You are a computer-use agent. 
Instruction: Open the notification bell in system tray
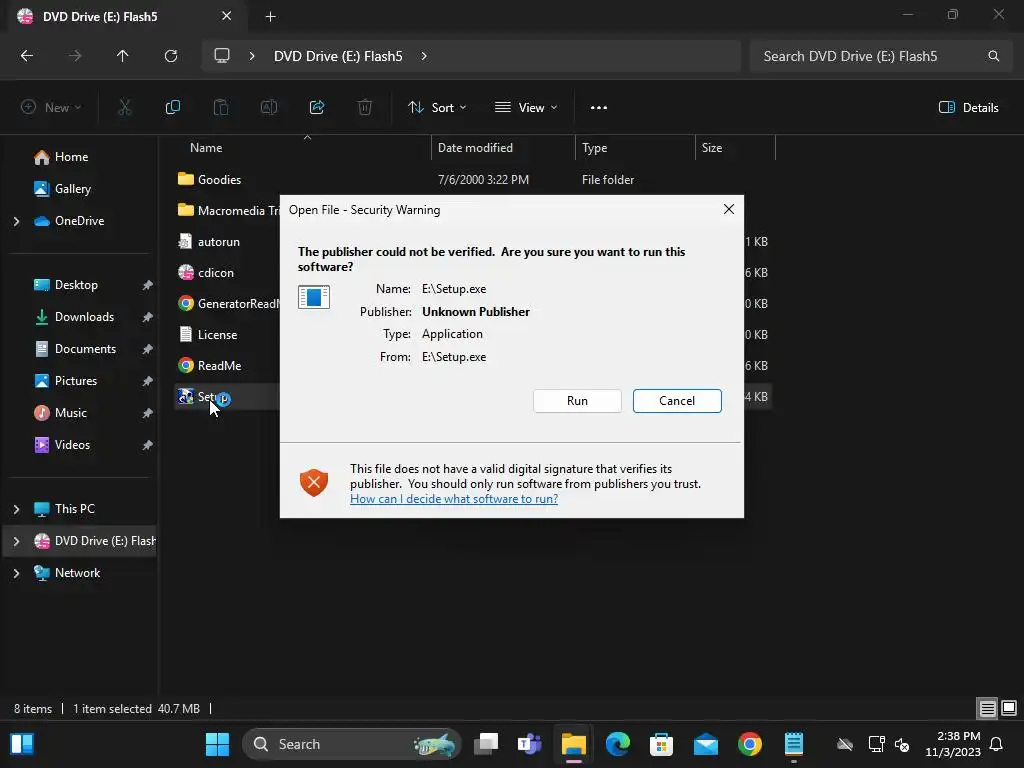click(x=997, y=744)
